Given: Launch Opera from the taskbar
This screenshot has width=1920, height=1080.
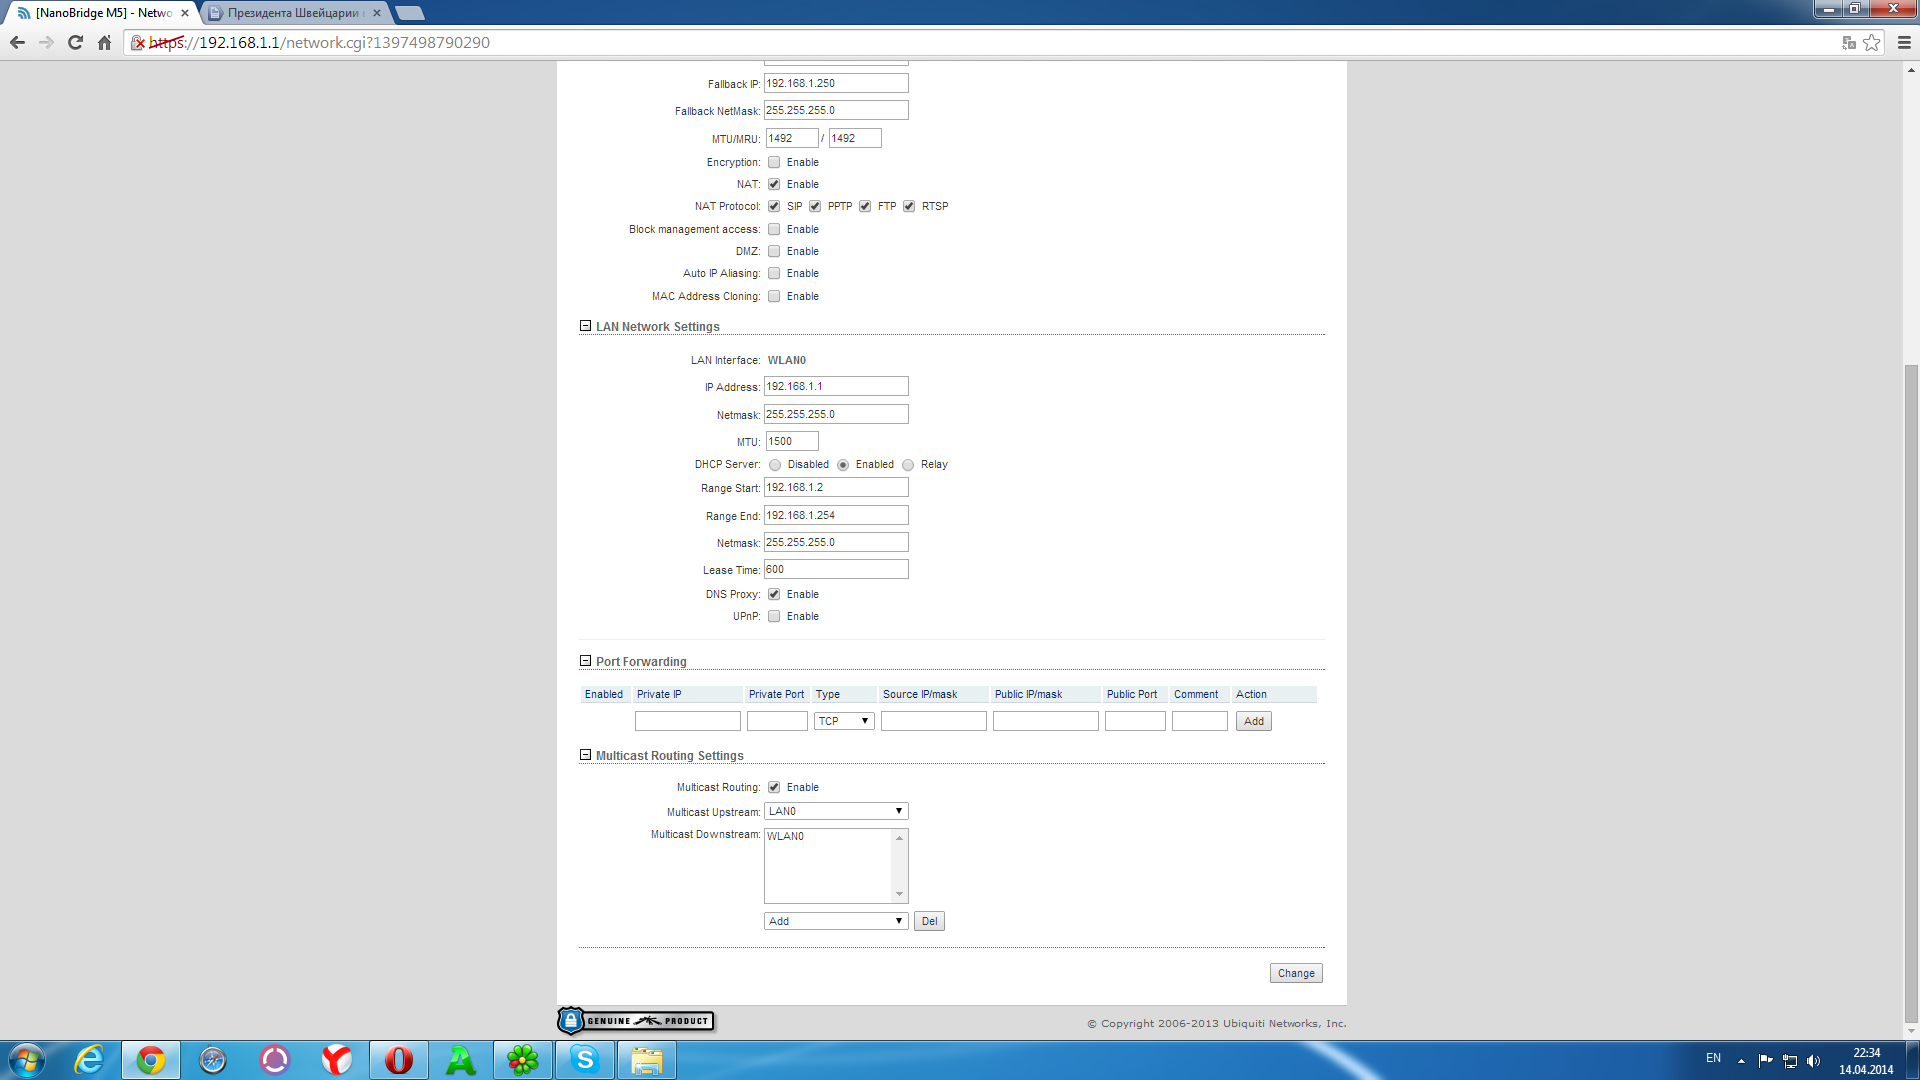Looking at the screenshot, I should point(399,1060).
